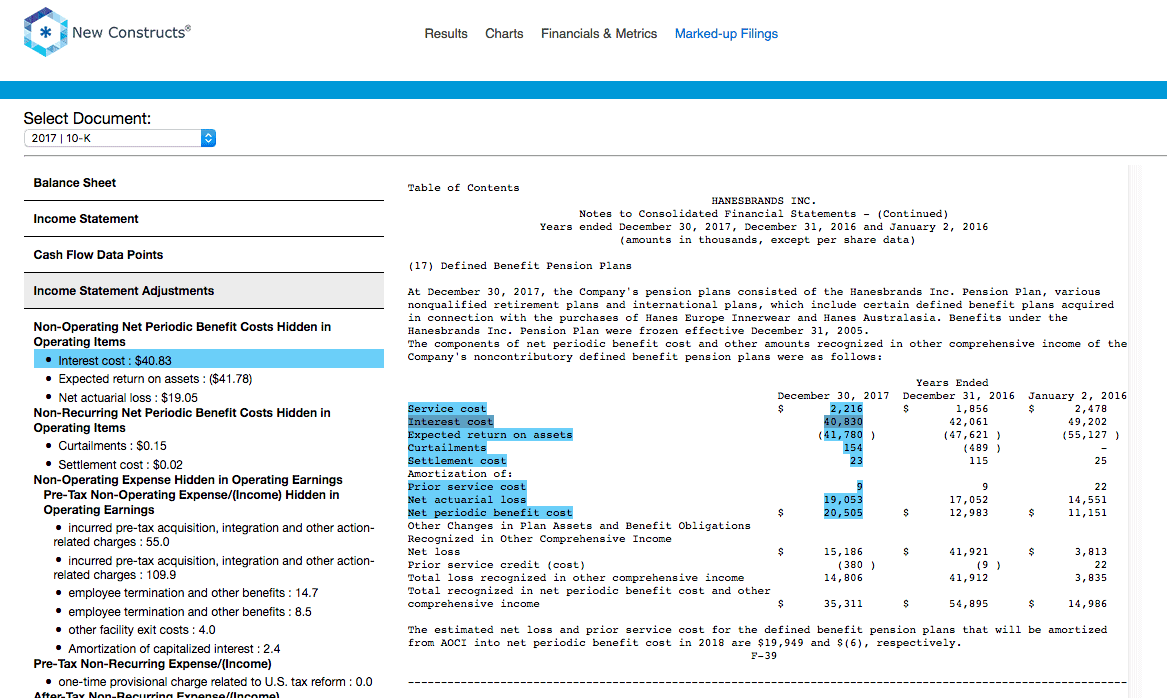Screen dimensions: 1167x698
Task: Click highlighted 'Net actuarial loss' in filing table
Action: click(467, 500)
